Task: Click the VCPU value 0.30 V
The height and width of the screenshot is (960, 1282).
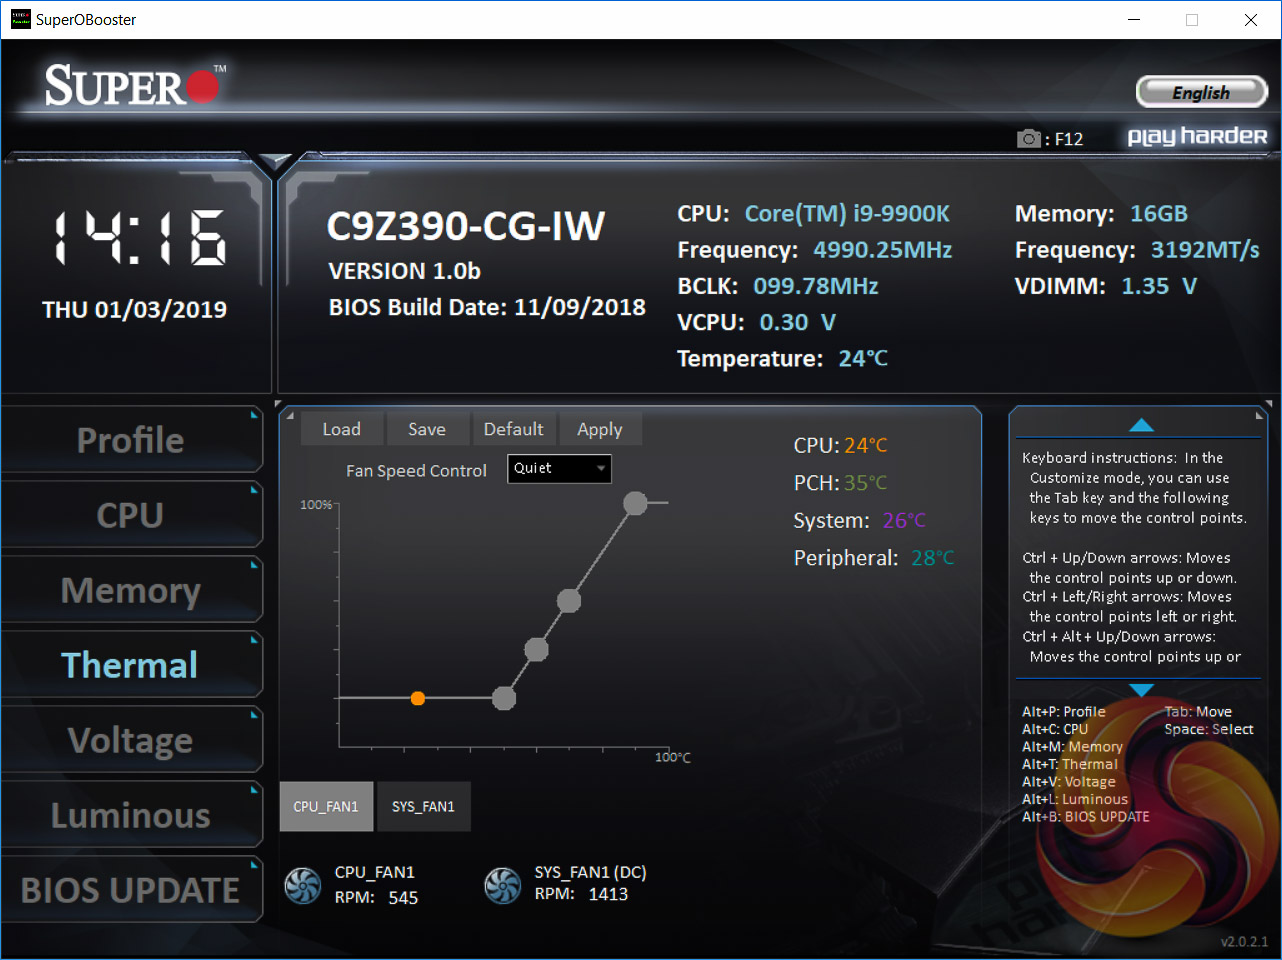Action: pos(797,322)
